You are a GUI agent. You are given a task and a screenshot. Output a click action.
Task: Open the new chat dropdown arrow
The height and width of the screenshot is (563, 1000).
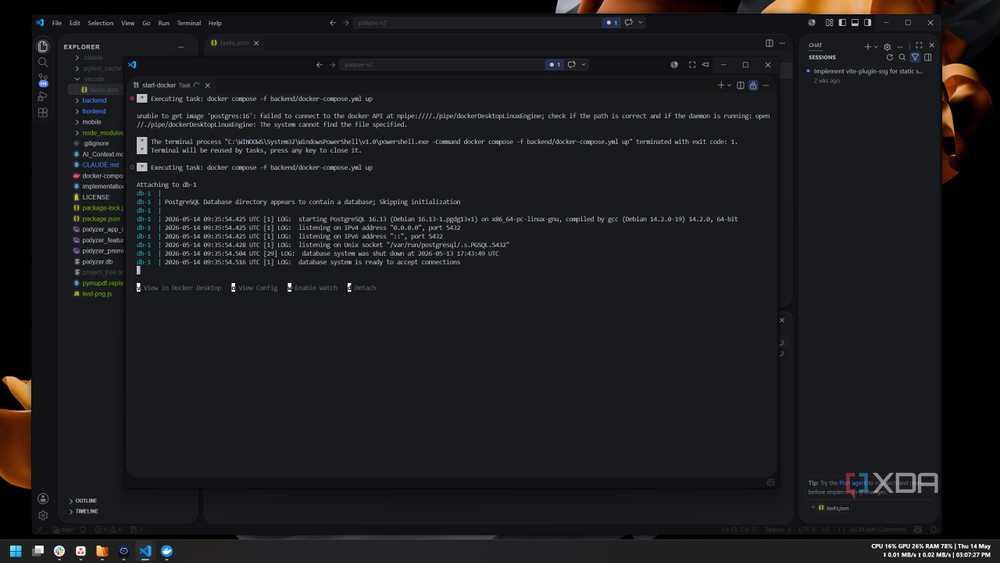pos(876,46)
